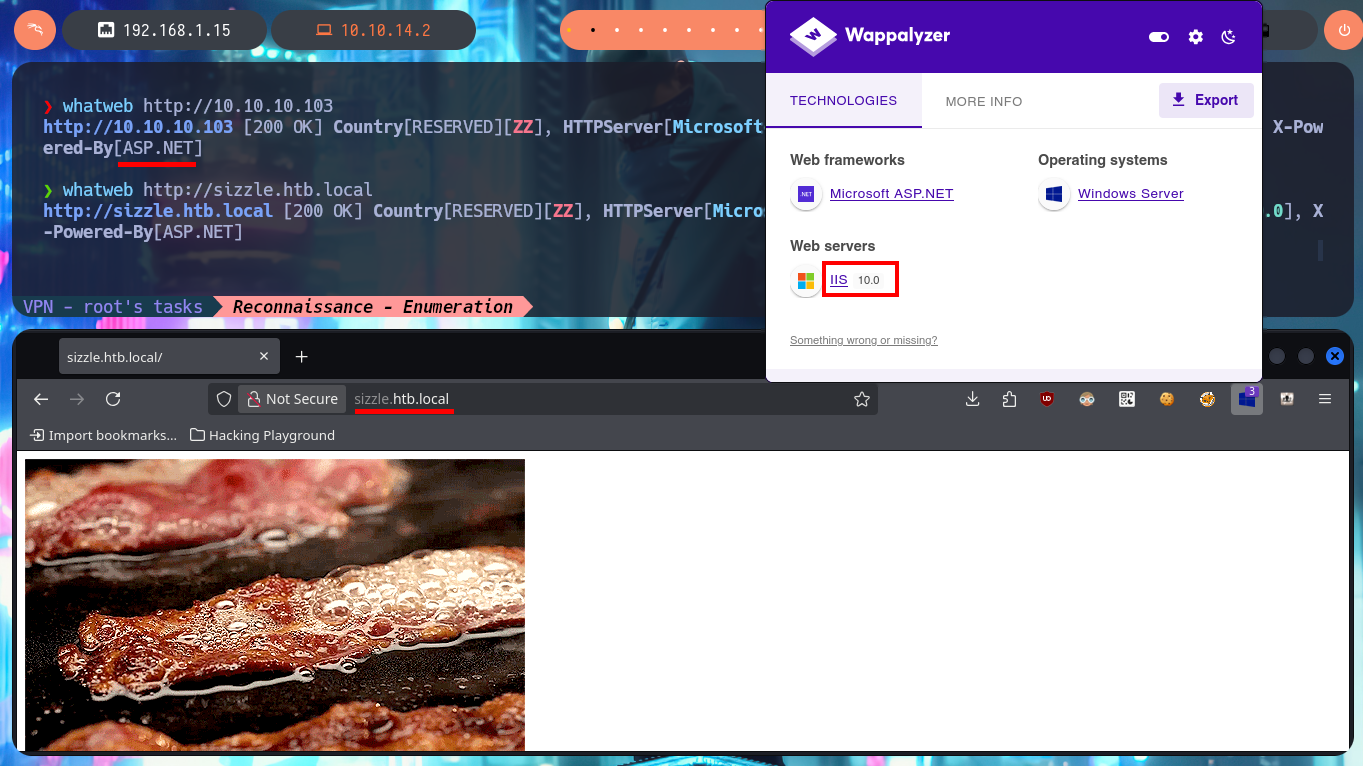Viewport: 1363px width, 766px height.
Task: Reload the sizzle.htb.local page
Action: coord(113,399)
